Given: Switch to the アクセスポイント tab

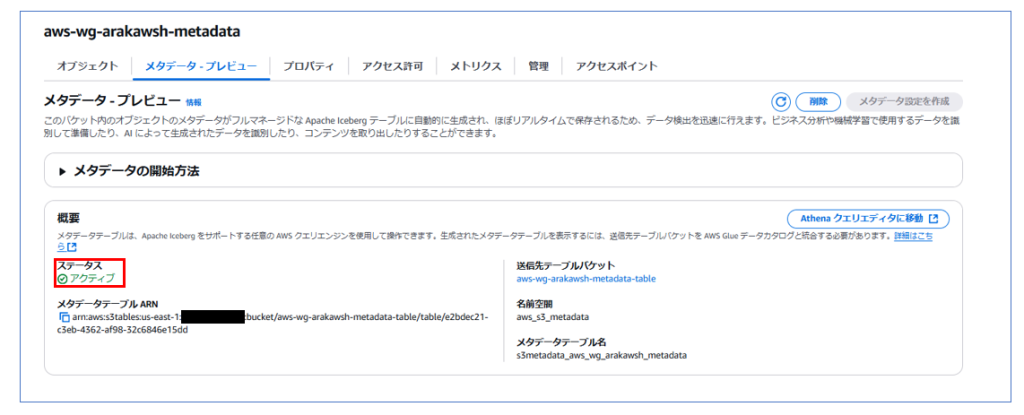Looking at the screenshot, I should [616, 66].
